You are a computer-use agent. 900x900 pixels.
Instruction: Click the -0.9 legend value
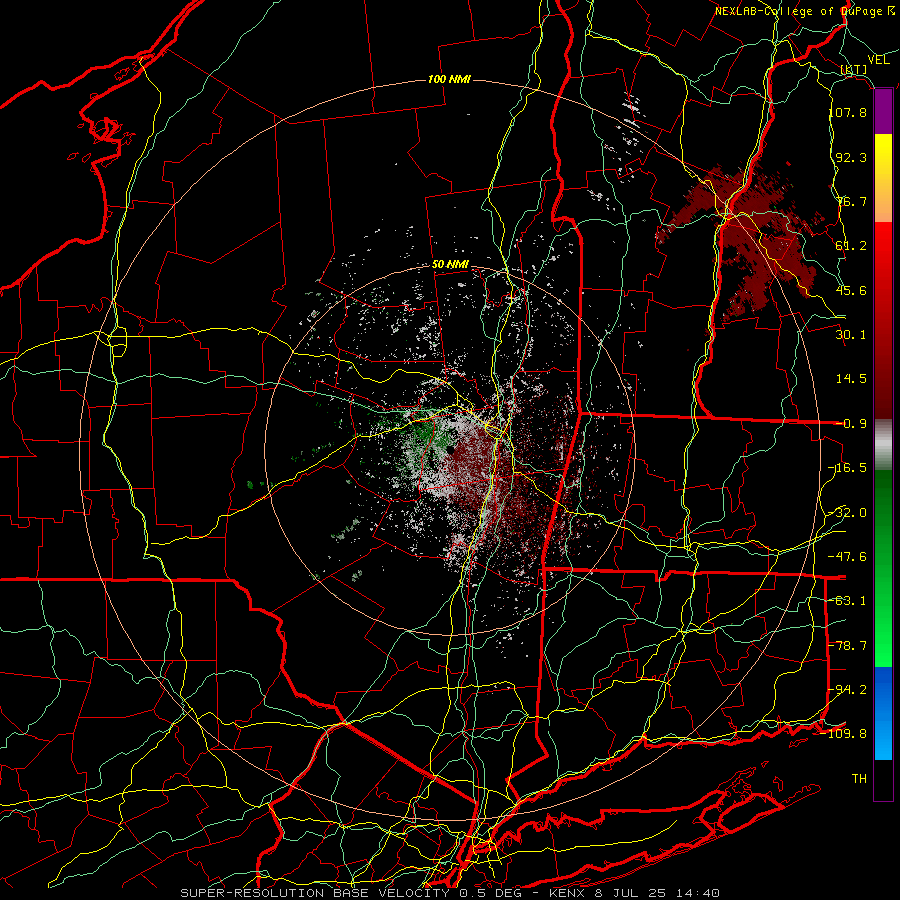pos(851,424)
